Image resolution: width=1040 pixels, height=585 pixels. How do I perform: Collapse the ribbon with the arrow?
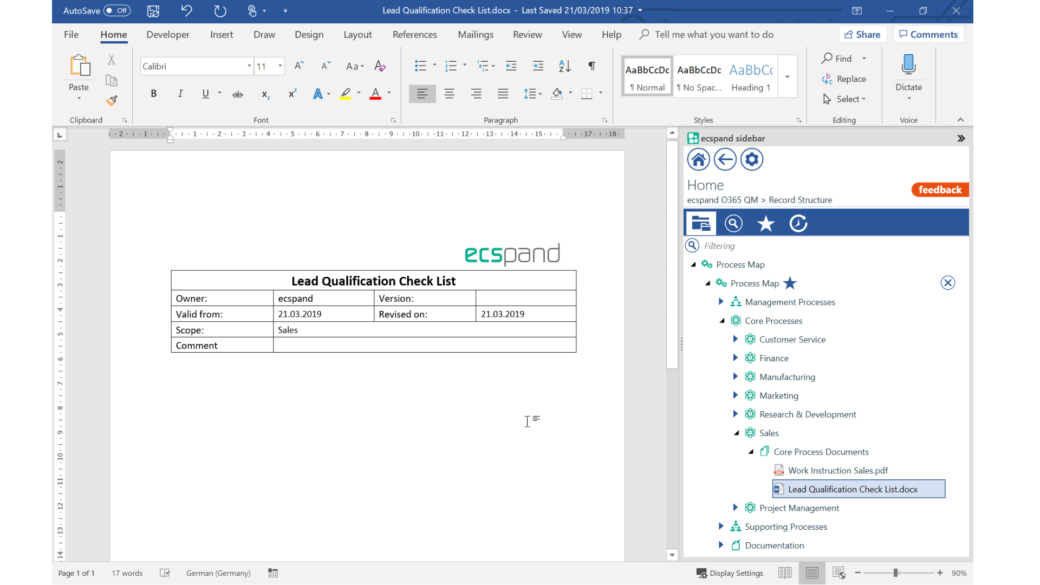coord(960,120)
